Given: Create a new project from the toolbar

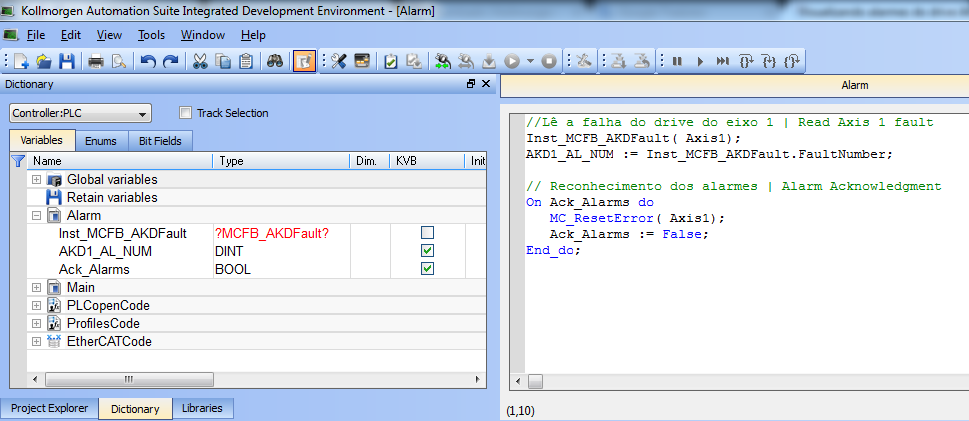Looking at the screenshot, I should 21,61.
